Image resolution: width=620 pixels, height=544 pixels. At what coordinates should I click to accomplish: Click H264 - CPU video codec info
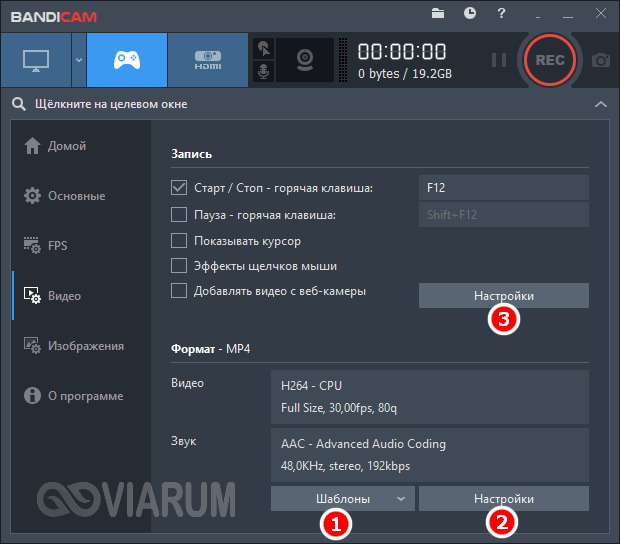pos(311,385)
